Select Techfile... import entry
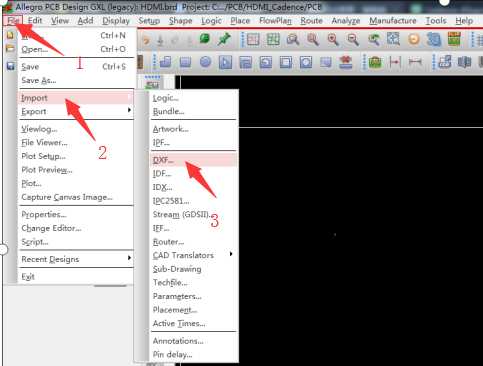 [x=193, y=283]
